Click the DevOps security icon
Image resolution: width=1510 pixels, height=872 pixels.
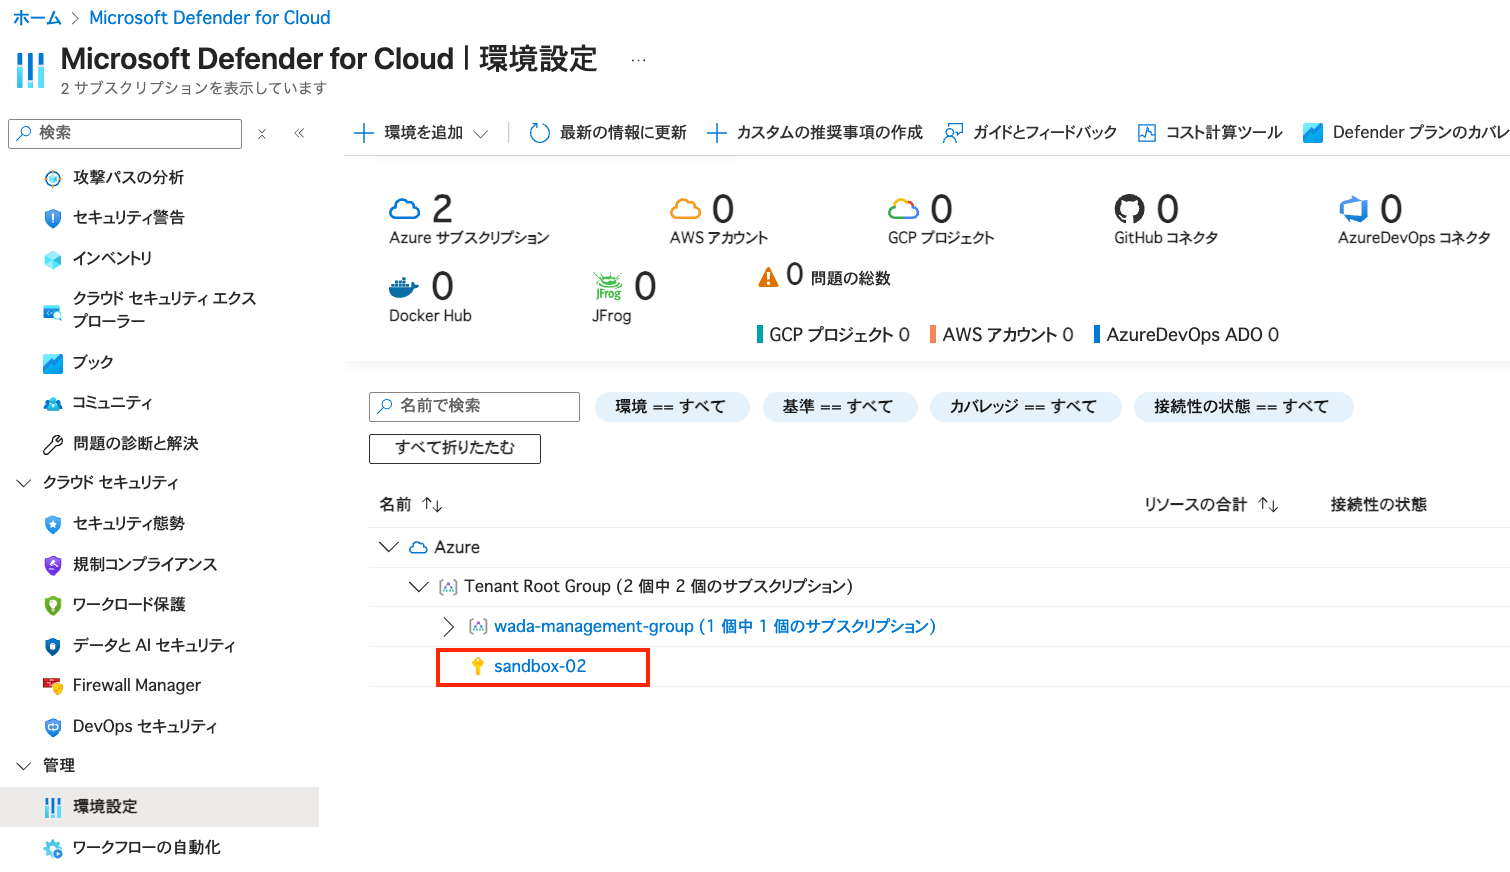coord(53,727)
